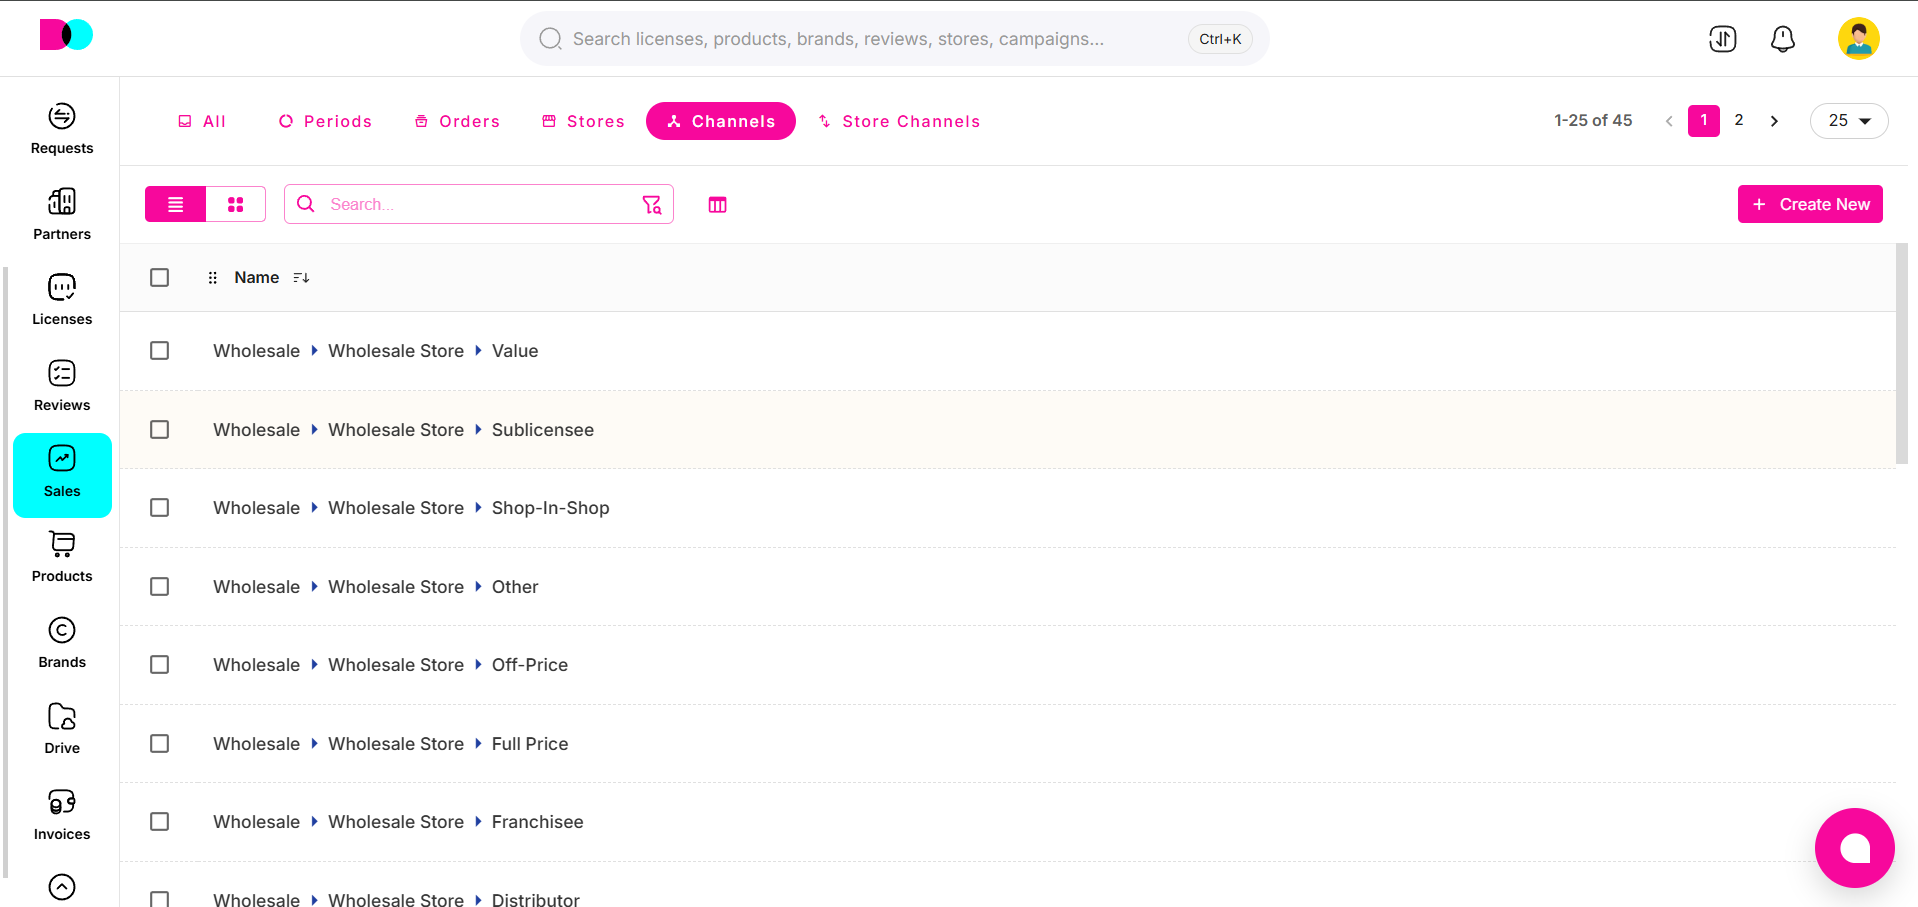Open the Invoices sidebar section

tap(62, 815)
